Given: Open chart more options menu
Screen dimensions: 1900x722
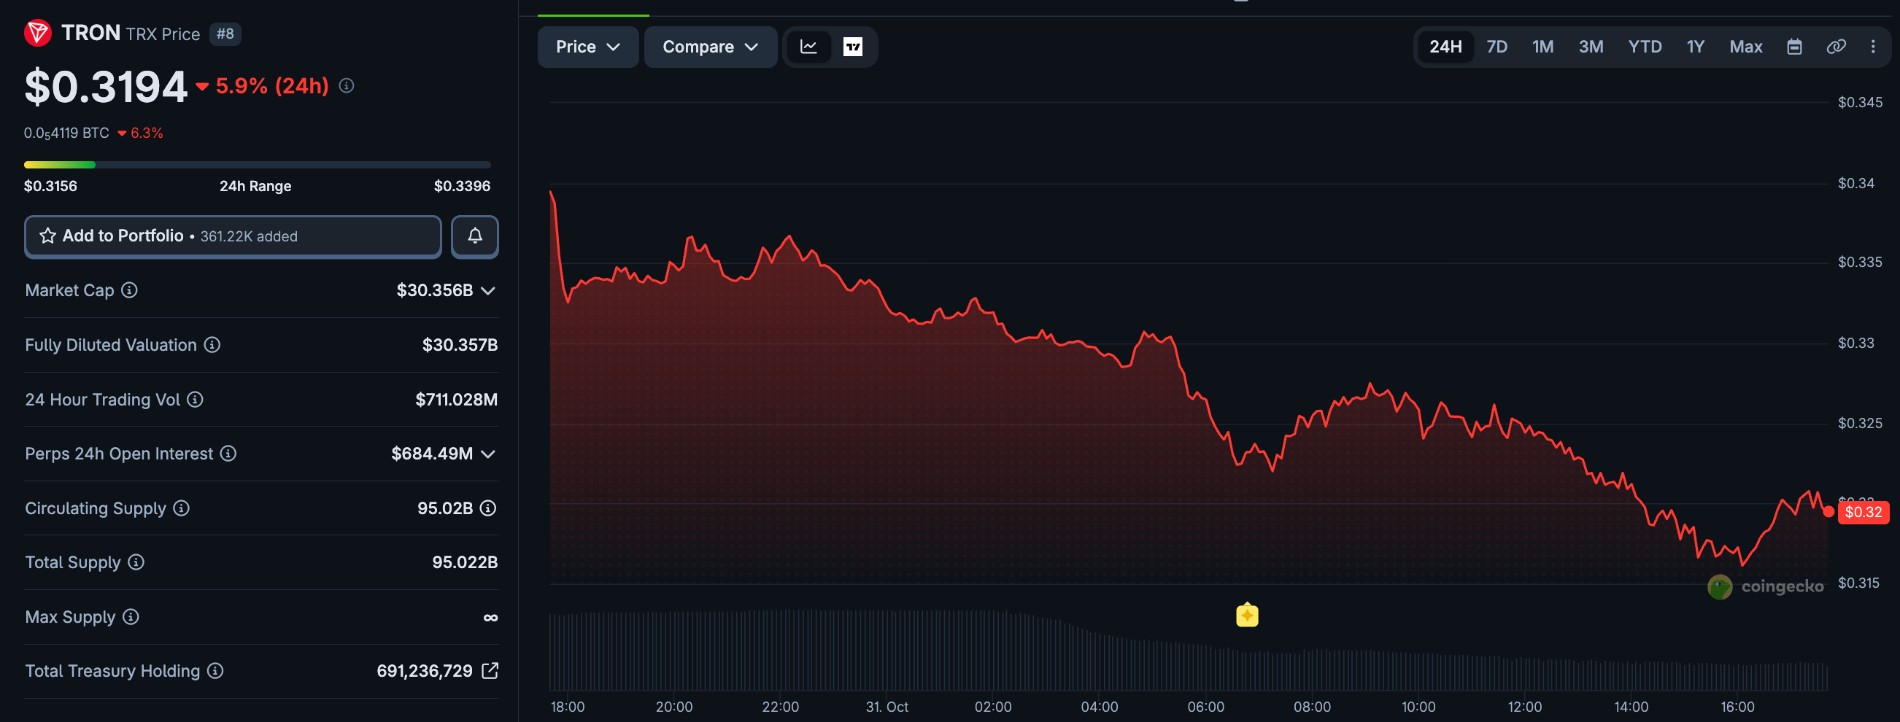Looking at the screenshot, I should 1873,47.
